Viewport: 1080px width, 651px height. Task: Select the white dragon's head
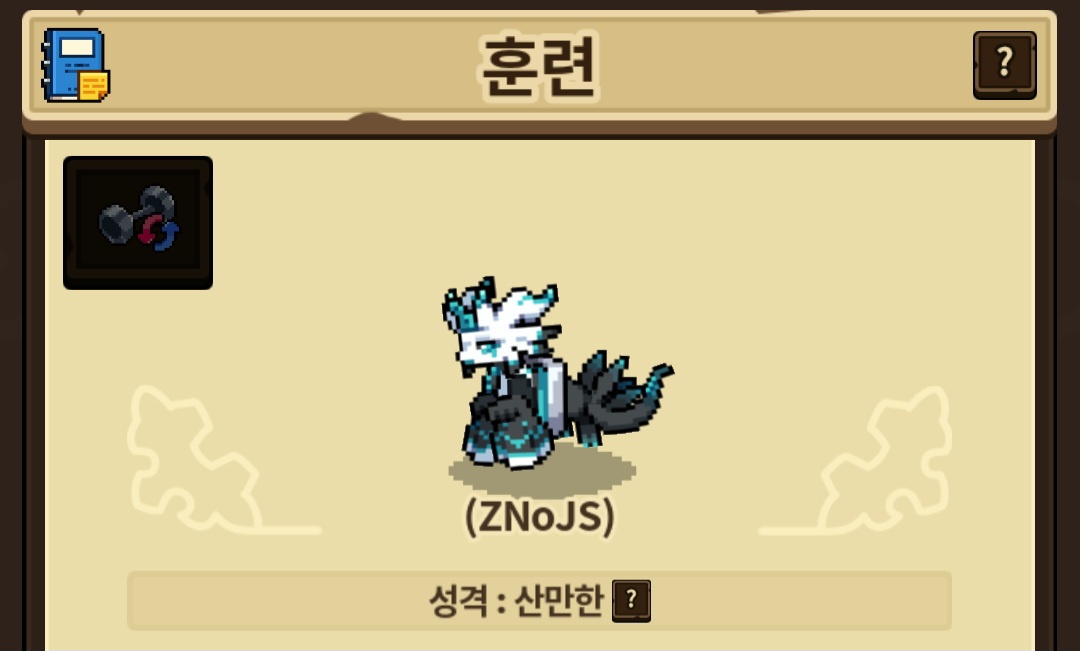coord(499,325)
